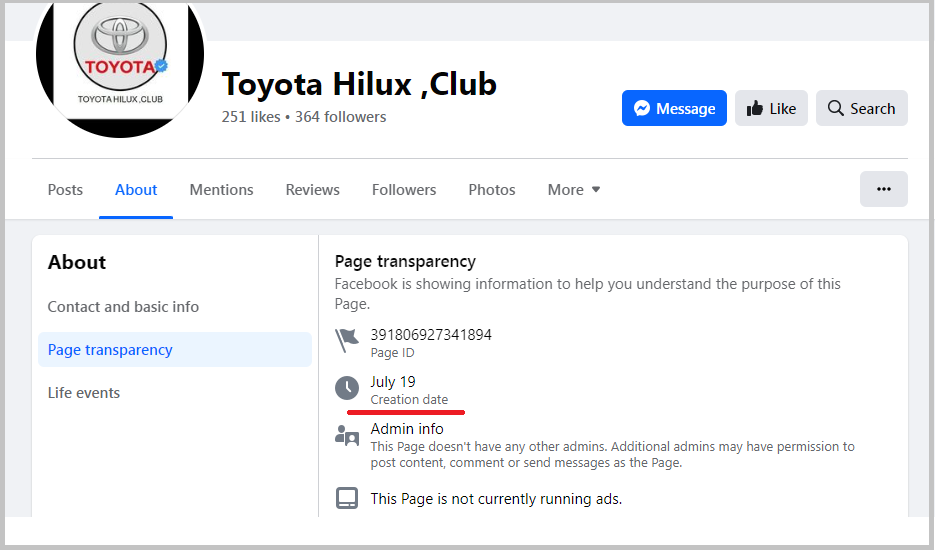
Task: Click the magnifier icon in Search button
Action: [x=835, y=108]
